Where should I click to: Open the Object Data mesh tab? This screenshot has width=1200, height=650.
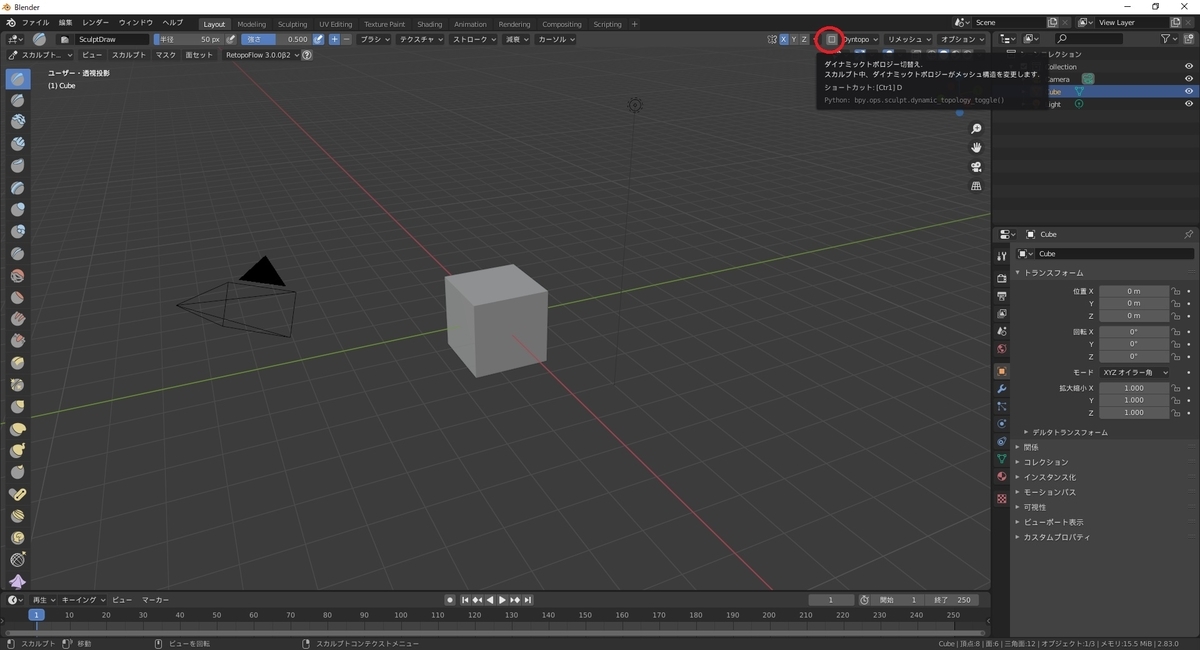(x=1001, y=459)
